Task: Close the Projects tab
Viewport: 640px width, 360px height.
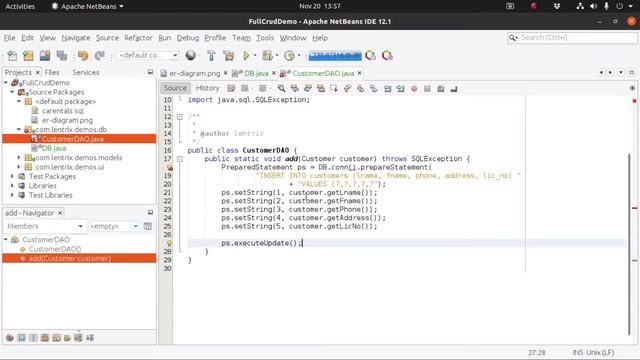Action: click(38, 72)
